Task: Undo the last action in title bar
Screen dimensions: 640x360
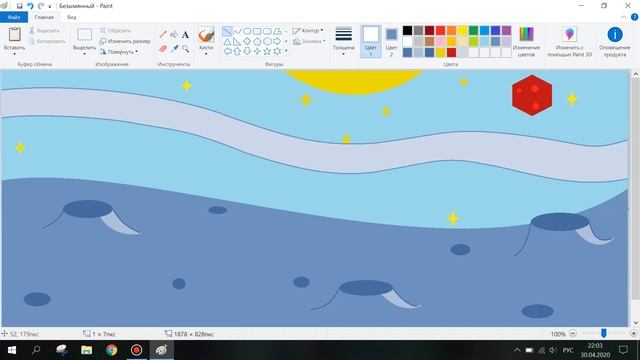Action: pyautogui.click(x=30, y=6)
